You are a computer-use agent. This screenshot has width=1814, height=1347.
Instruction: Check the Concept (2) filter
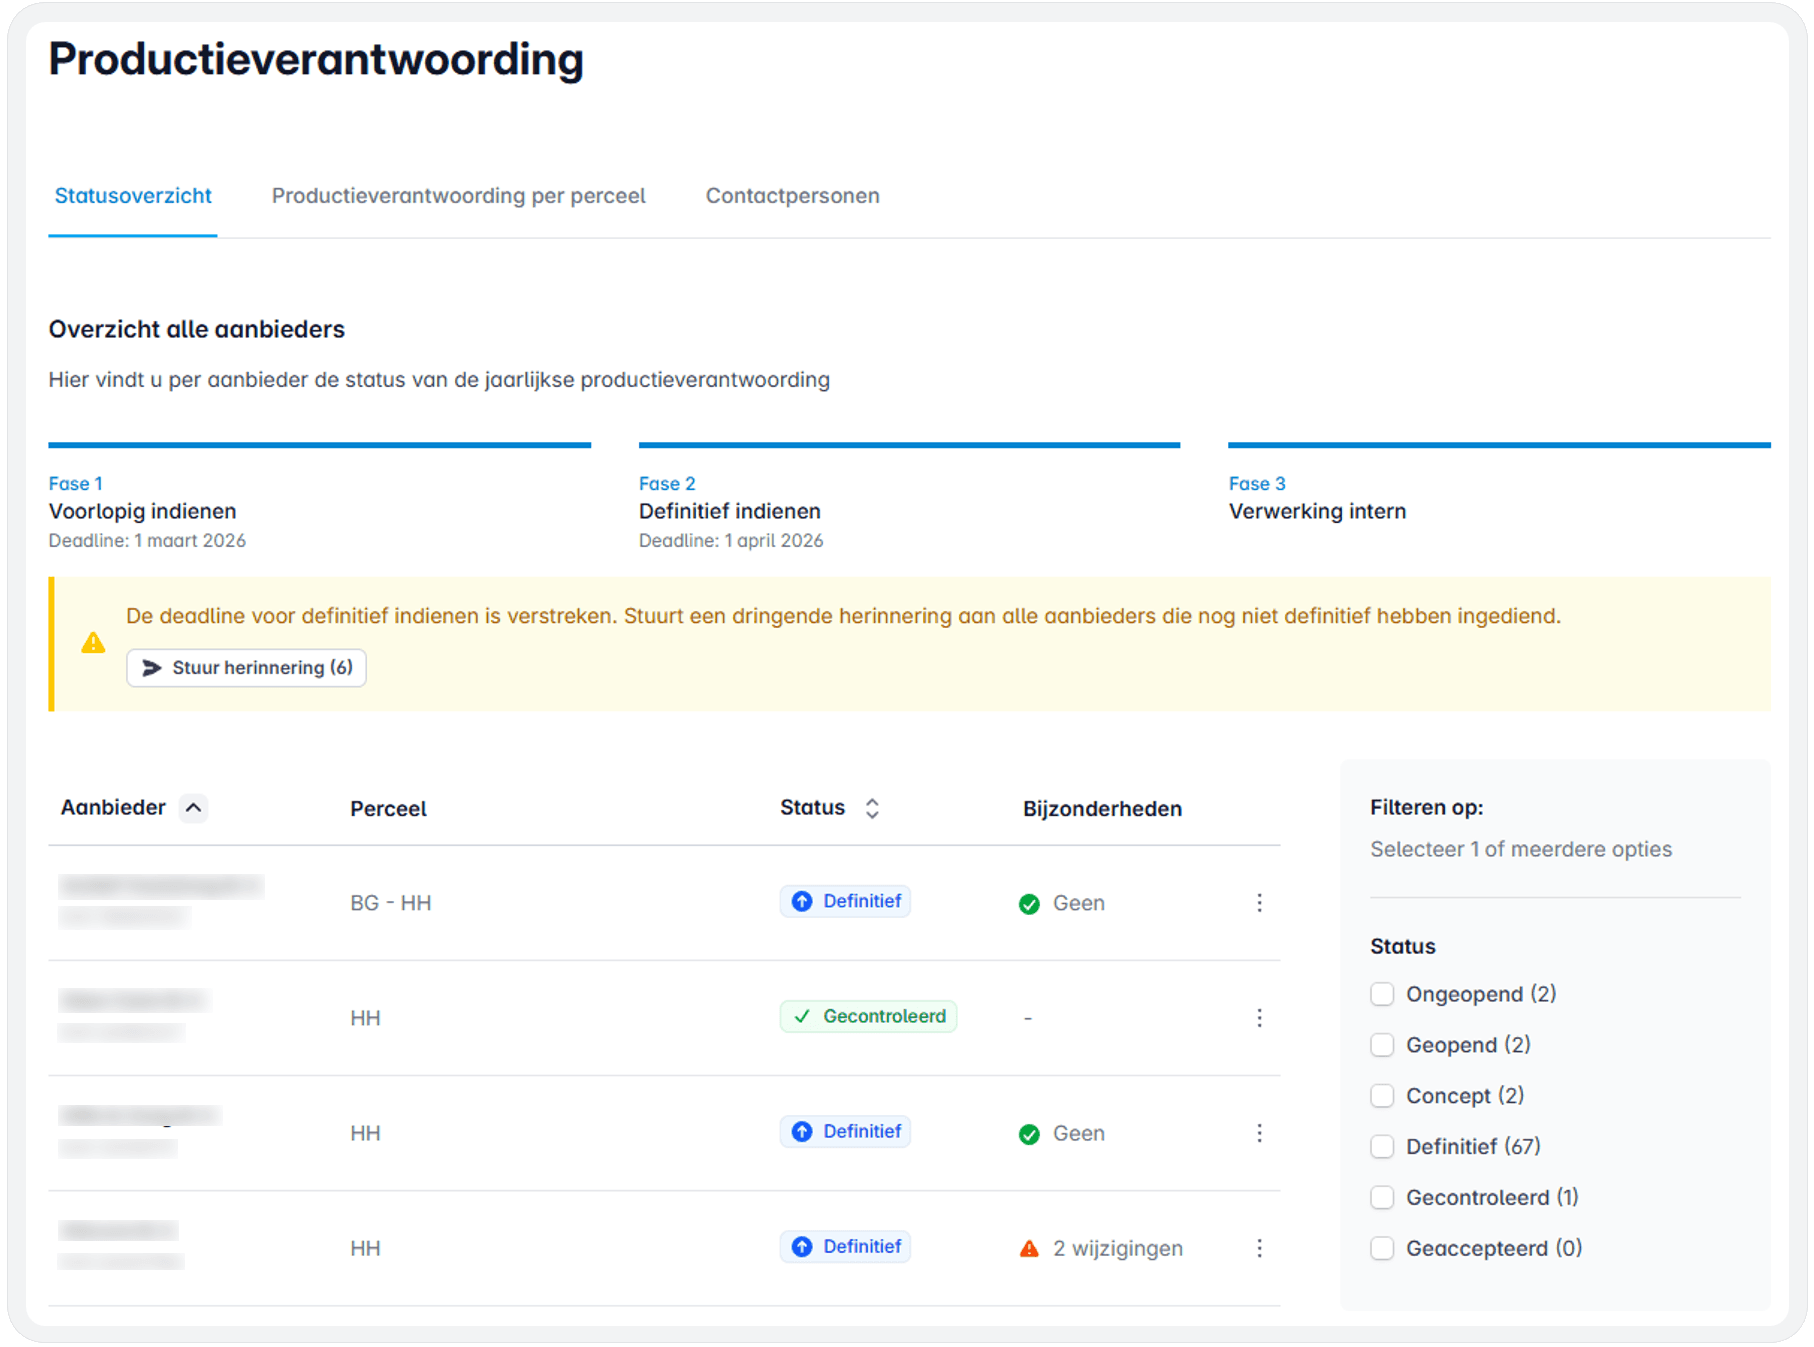1382,1096
